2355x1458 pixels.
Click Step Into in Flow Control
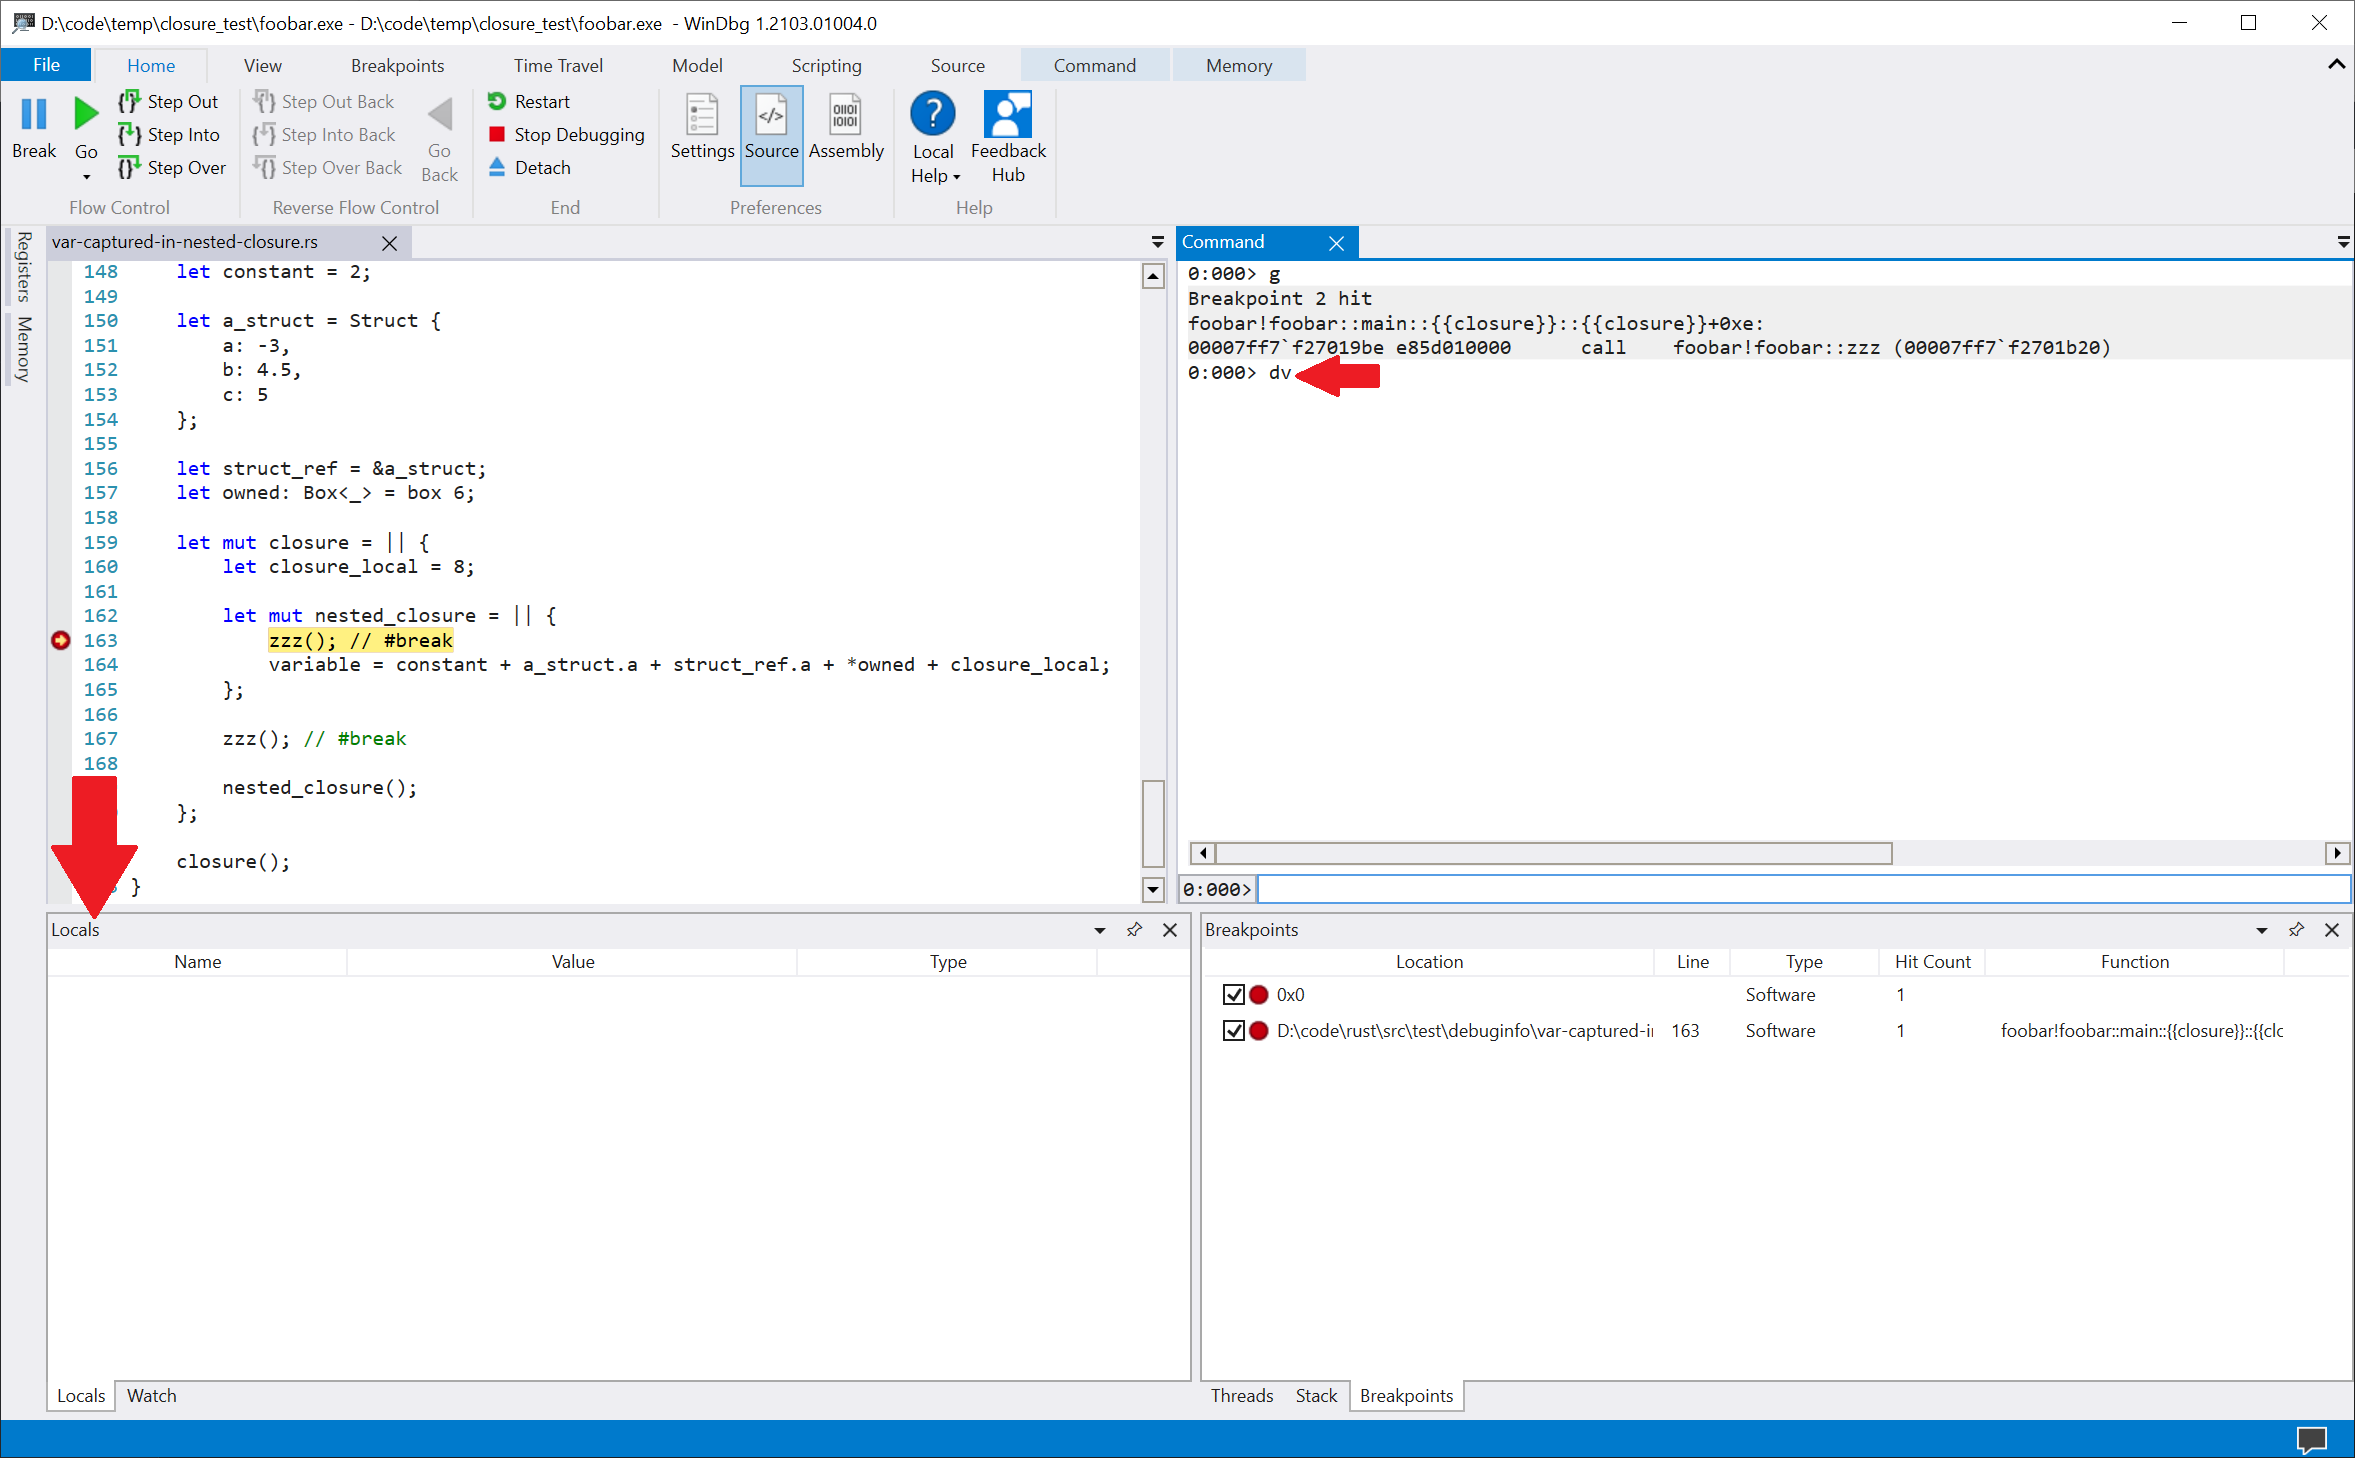coord(169,134)
